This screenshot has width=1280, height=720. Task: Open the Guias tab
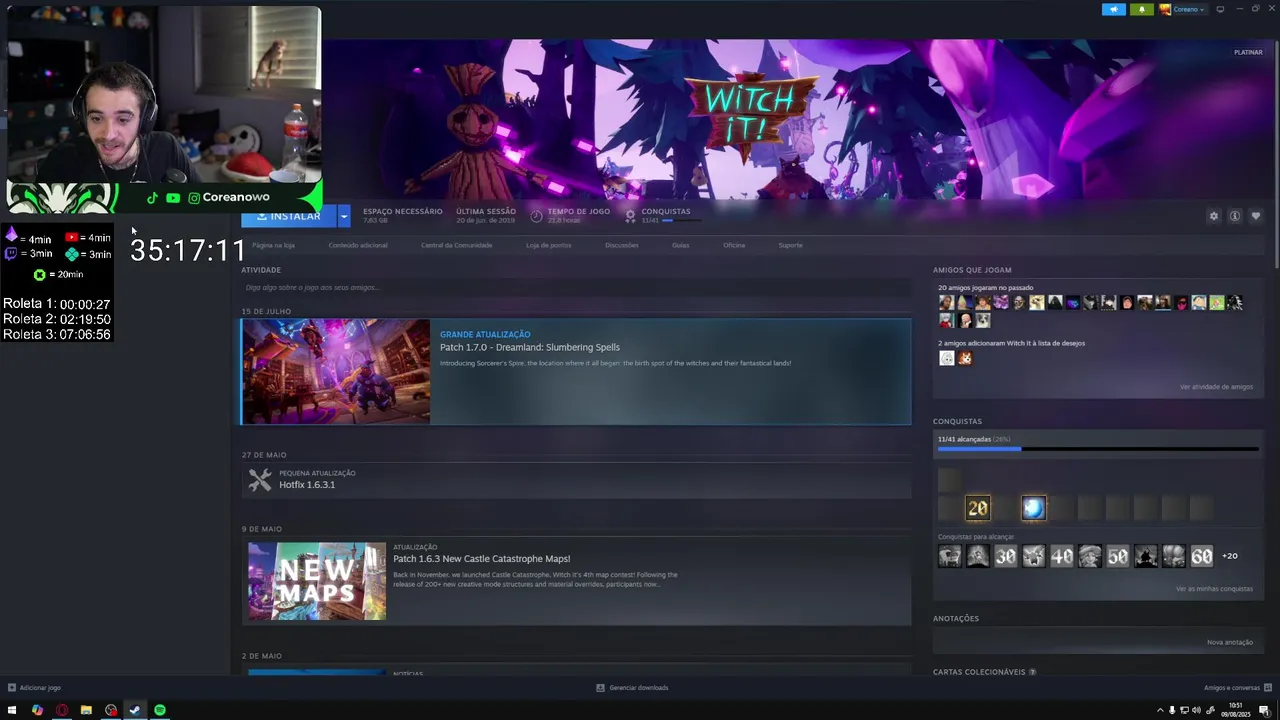tap(680, 245)
